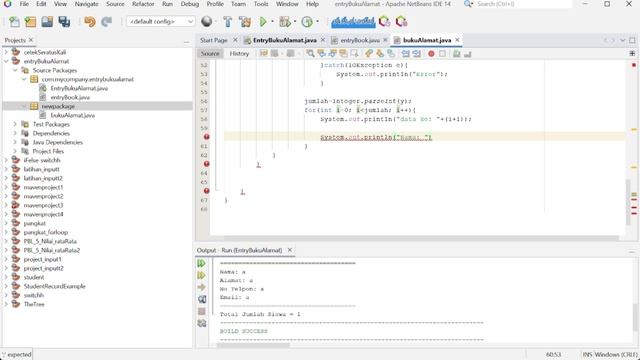
Task: Open the Refactor menu
Action: click(143, 4)
